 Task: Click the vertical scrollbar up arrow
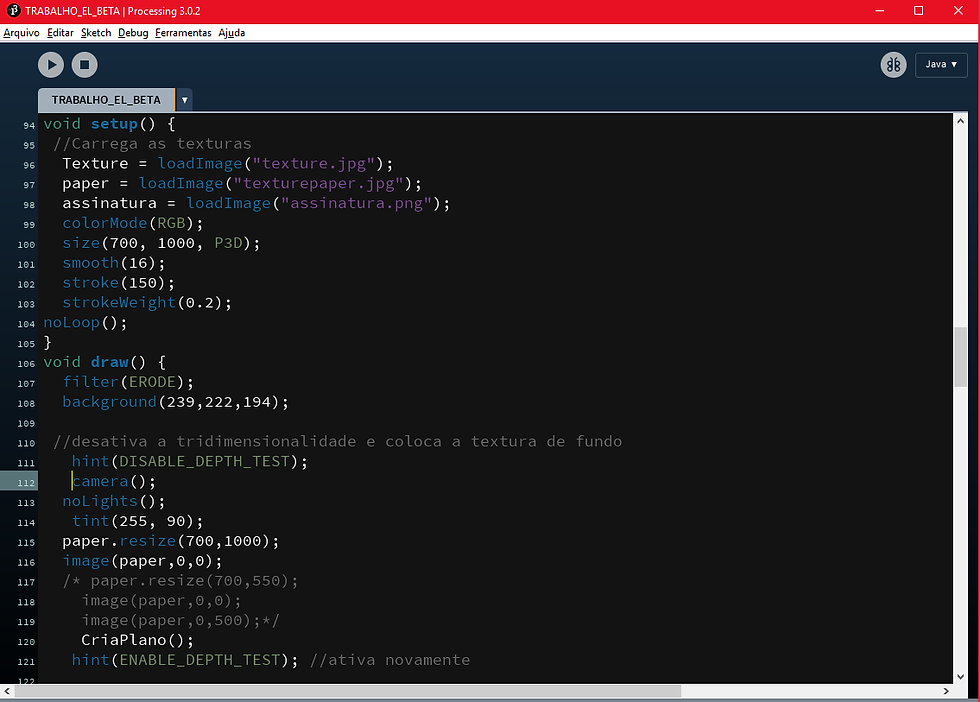click(960, 121)
